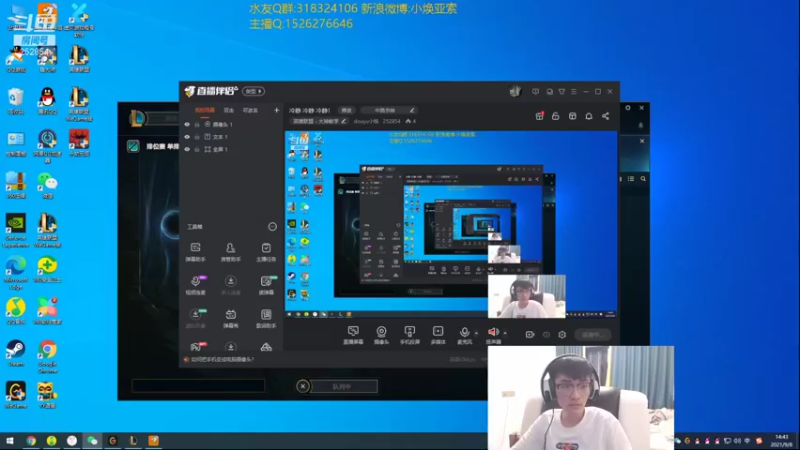This screenshot has height=450, width=800.
Task: Select the active orange scene tab
Action: coord(205,110)
